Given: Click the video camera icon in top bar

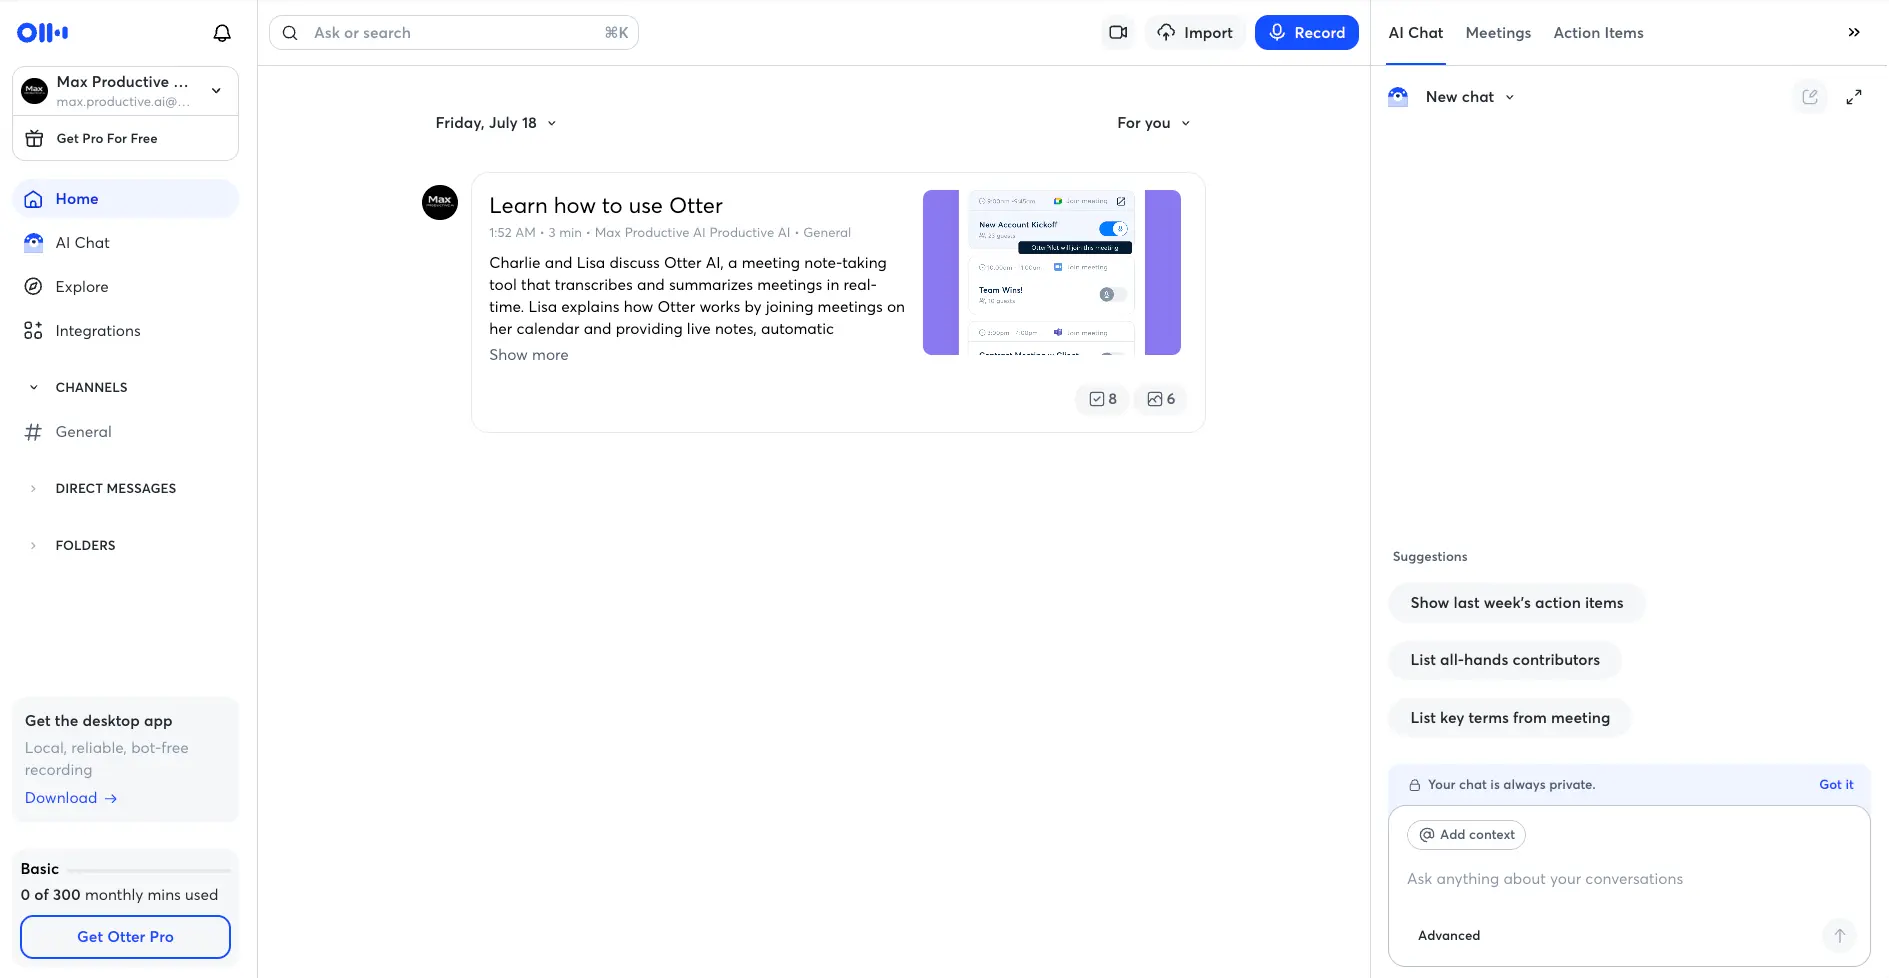Looking at the screenshot, I should 1118,33.
